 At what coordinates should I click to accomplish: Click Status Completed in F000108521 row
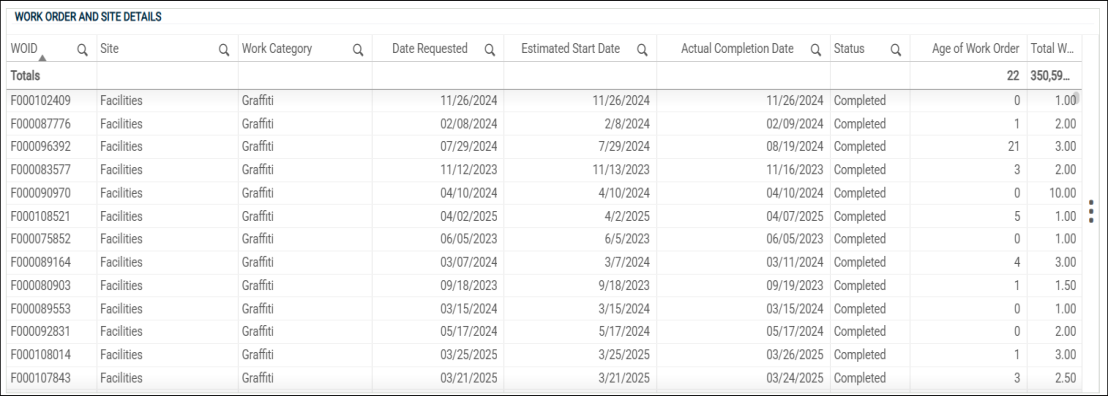point(859,216)
